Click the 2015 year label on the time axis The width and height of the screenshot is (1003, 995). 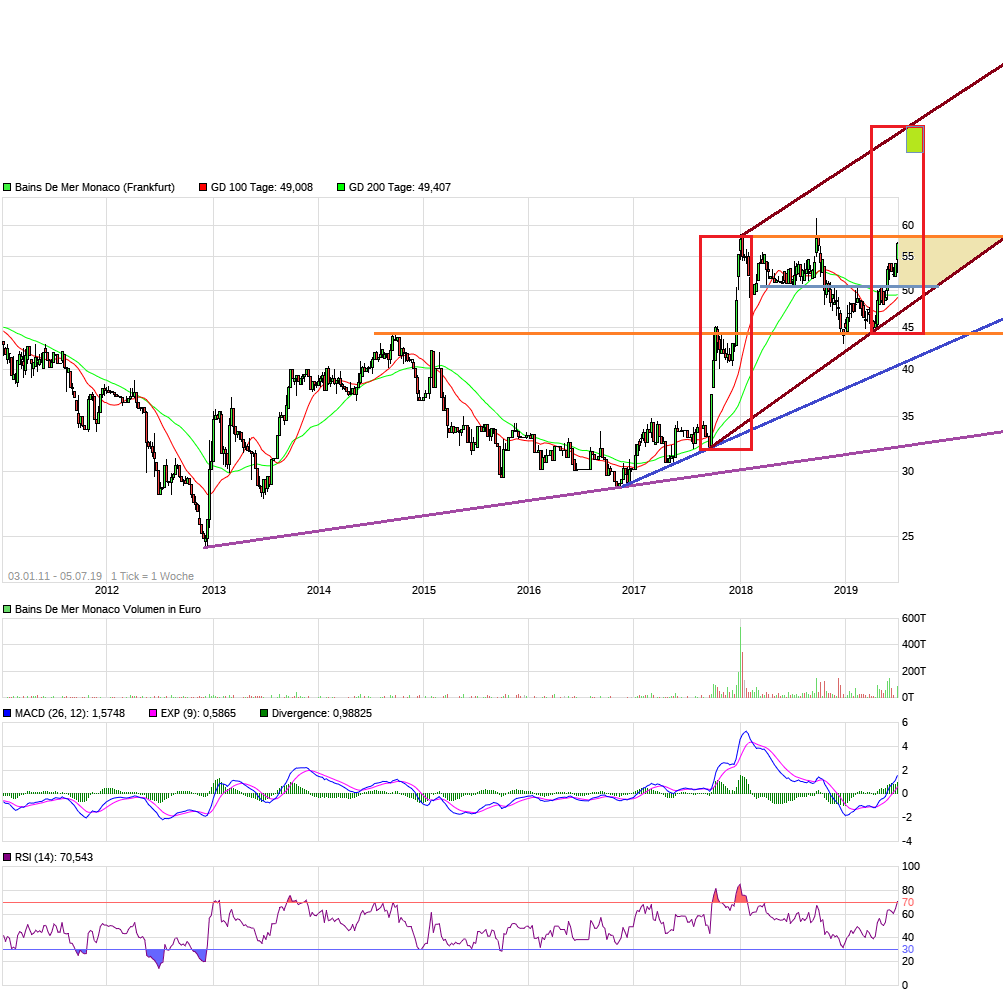pos(423,591)
